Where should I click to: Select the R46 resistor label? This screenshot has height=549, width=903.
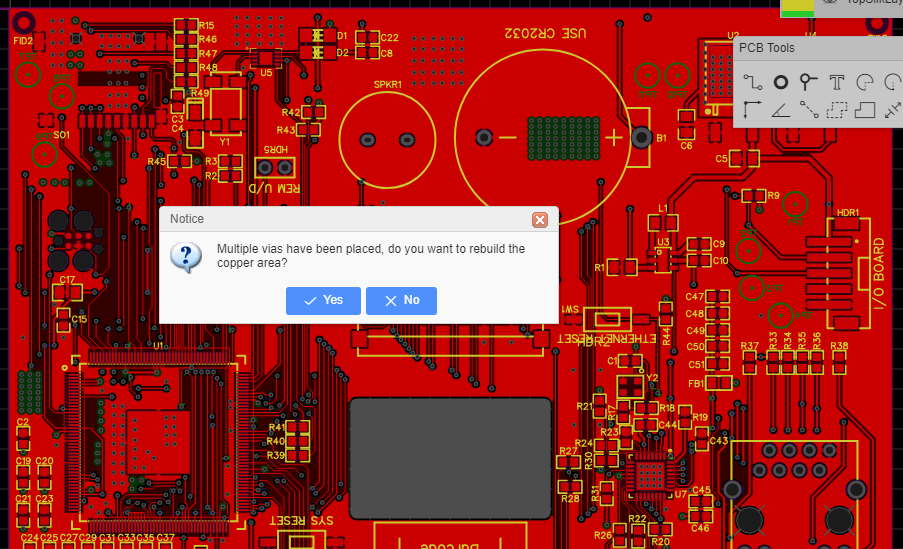pyautogui.click(x=208, y=39)
